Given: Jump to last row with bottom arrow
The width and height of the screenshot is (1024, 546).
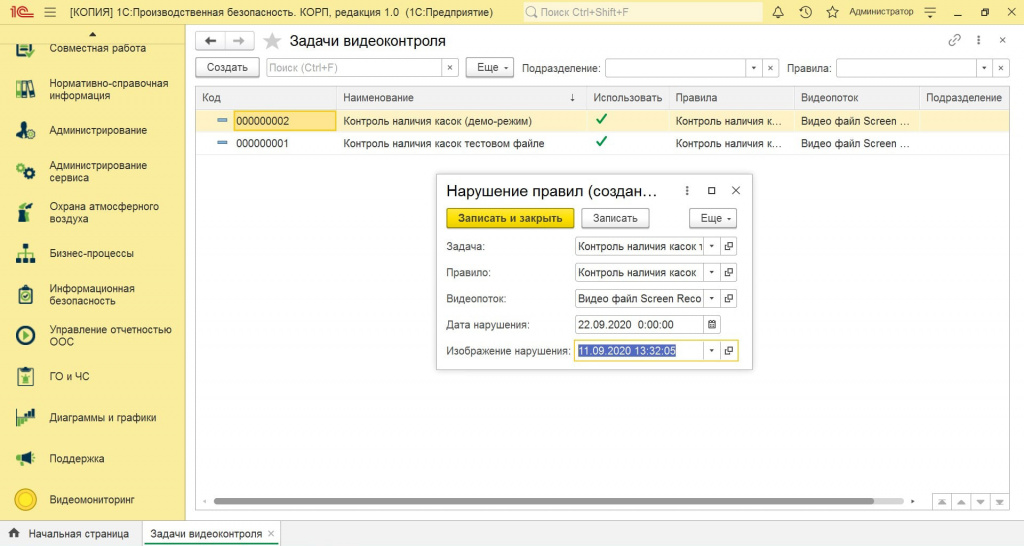Looking at the screenshot, I should point(1000,502).
